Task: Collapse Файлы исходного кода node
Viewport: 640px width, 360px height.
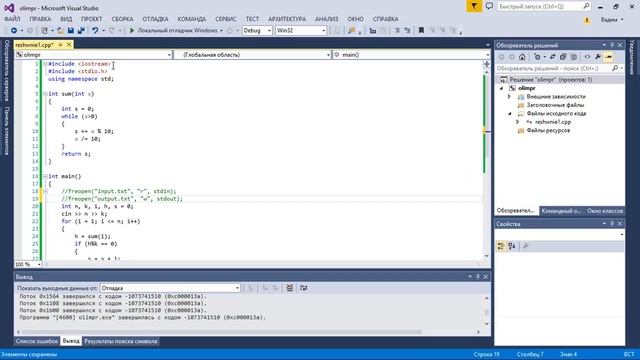Action: click(x=509, y=114)
